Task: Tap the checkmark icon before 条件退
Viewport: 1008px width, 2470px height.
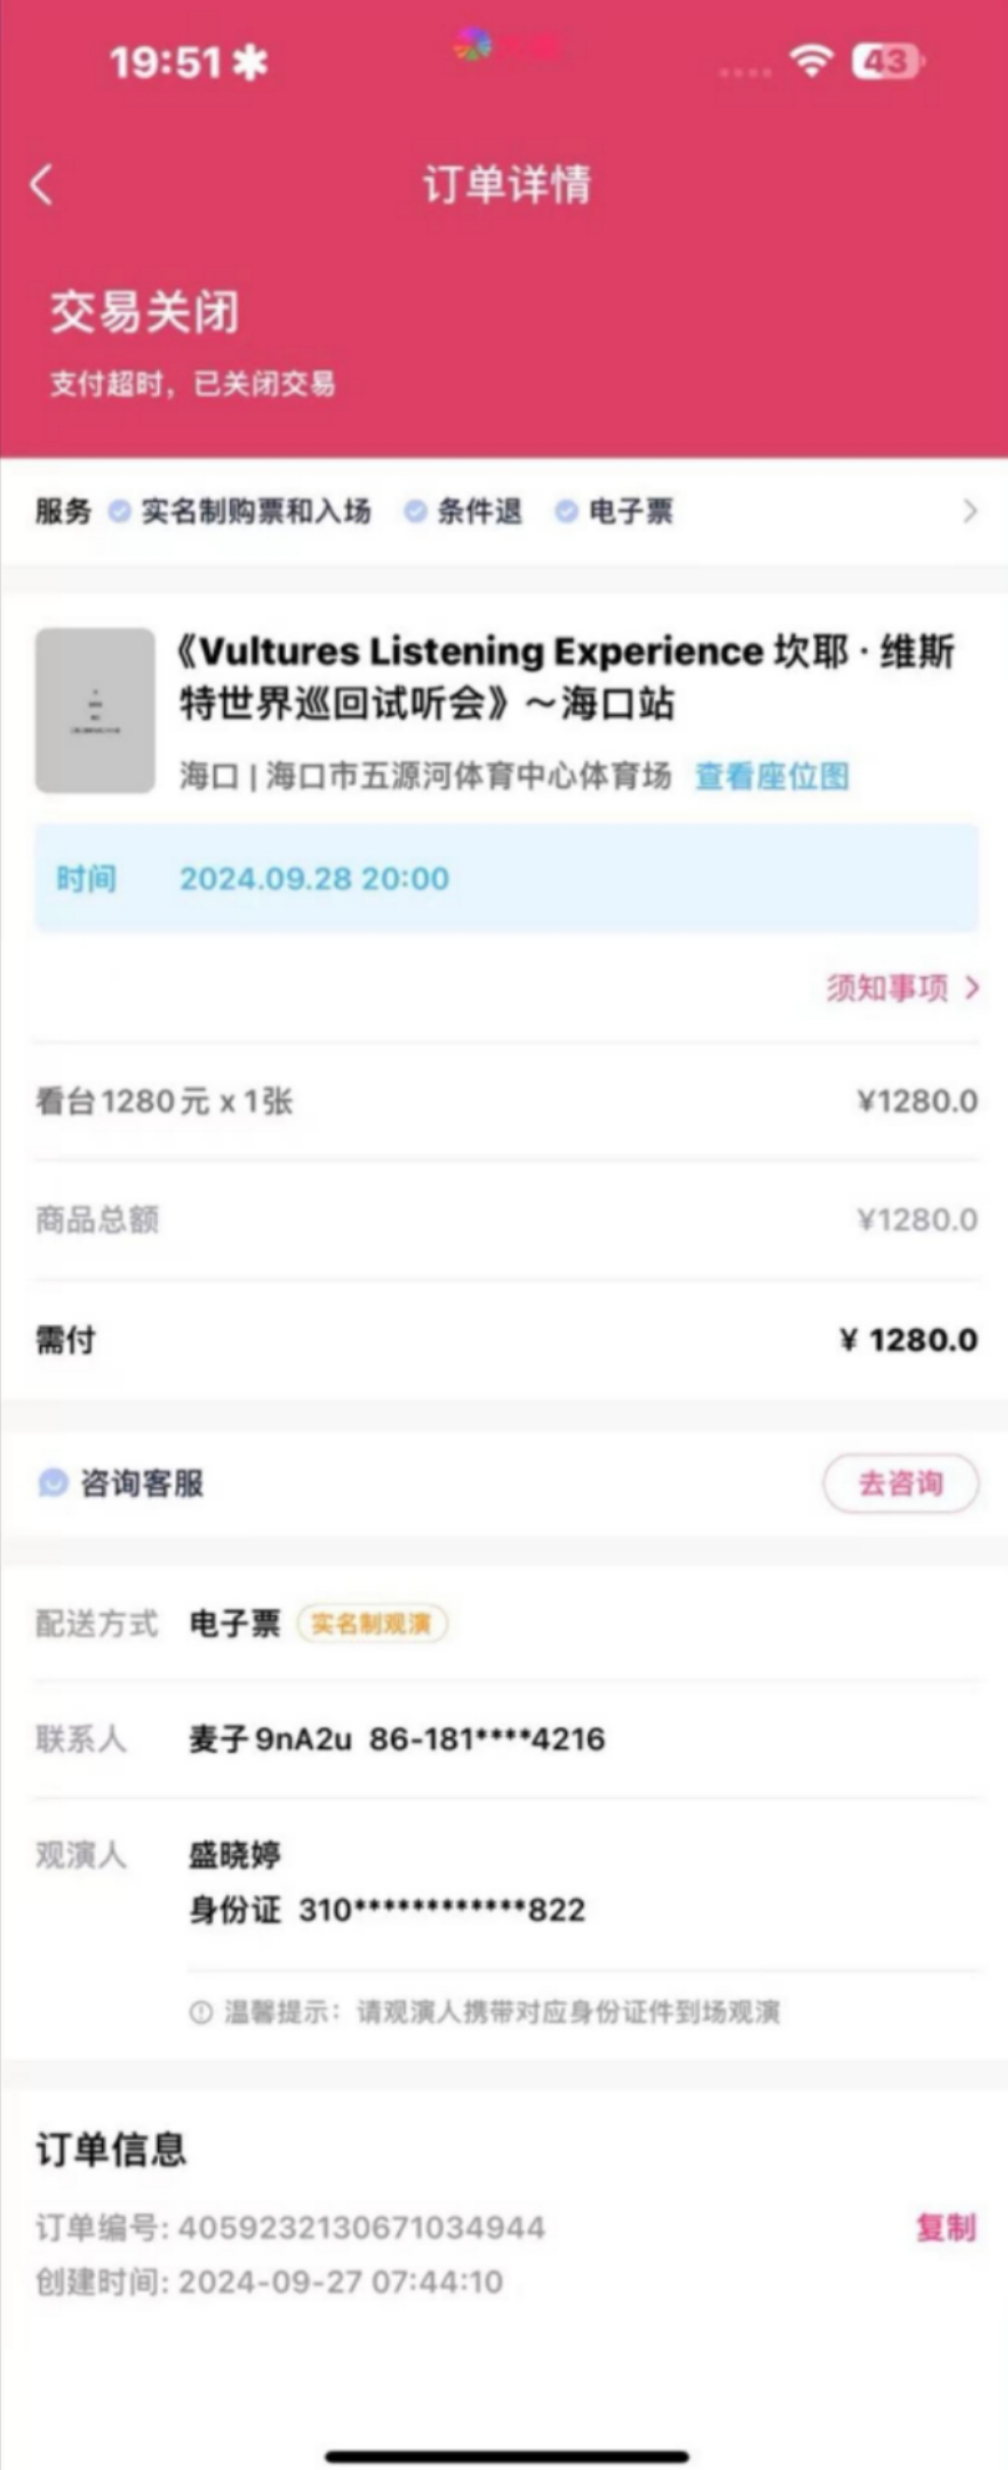Action: pos(415,511)
